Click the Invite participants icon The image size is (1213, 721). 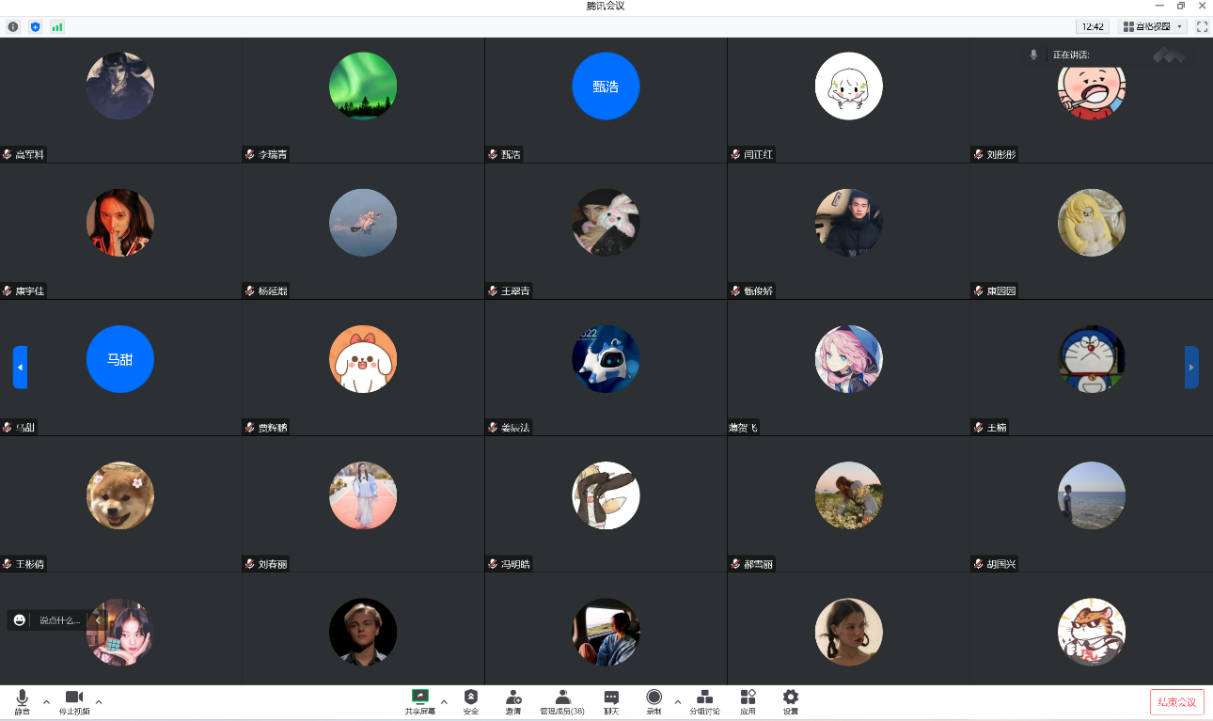pyautogui.click(x=513, y=700)
